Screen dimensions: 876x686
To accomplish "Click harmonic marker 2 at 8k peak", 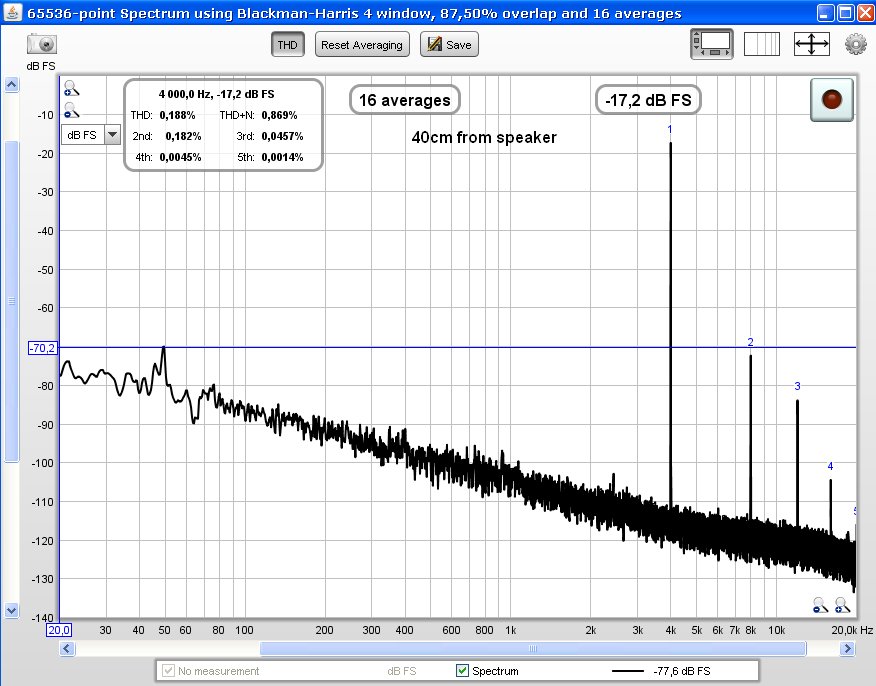I will [x=750, y=342].
